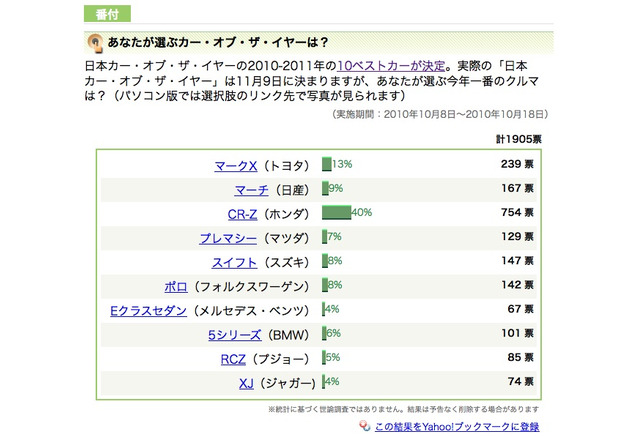This screenshot has height=437, width=640.
Task: Click the poll period date text
Action: (x=440, y=114)
